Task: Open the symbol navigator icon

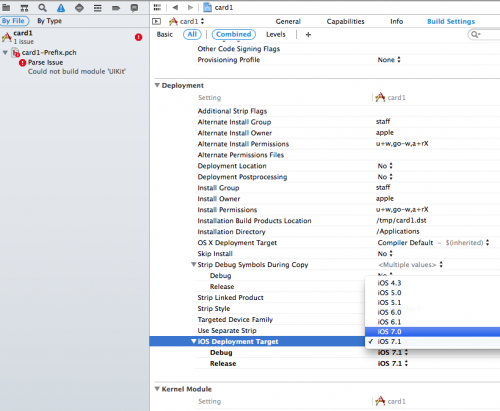Action: point(24,8)
